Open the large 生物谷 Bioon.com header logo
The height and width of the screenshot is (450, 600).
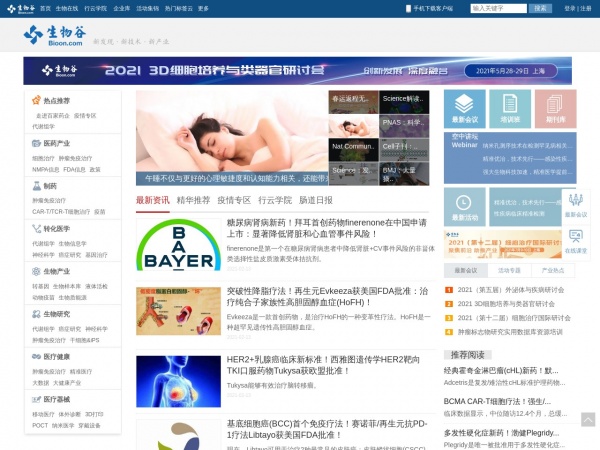point(55,35)
